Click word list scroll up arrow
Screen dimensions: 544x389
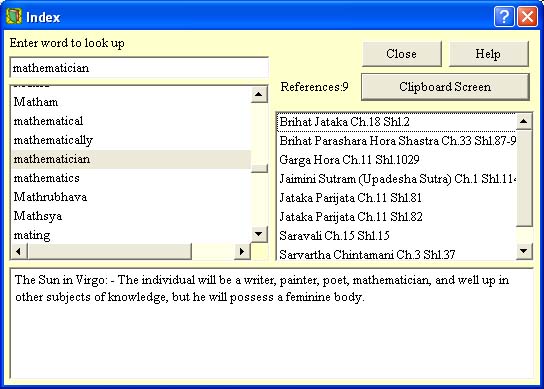(259, 94)
